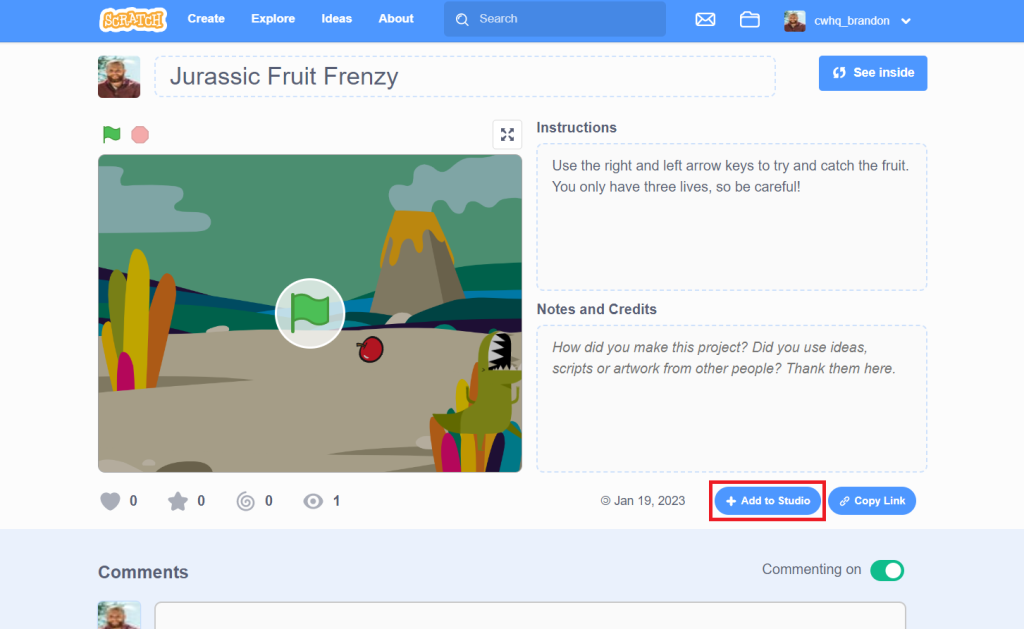Open the Ideas navigation link

click(336, 19)
